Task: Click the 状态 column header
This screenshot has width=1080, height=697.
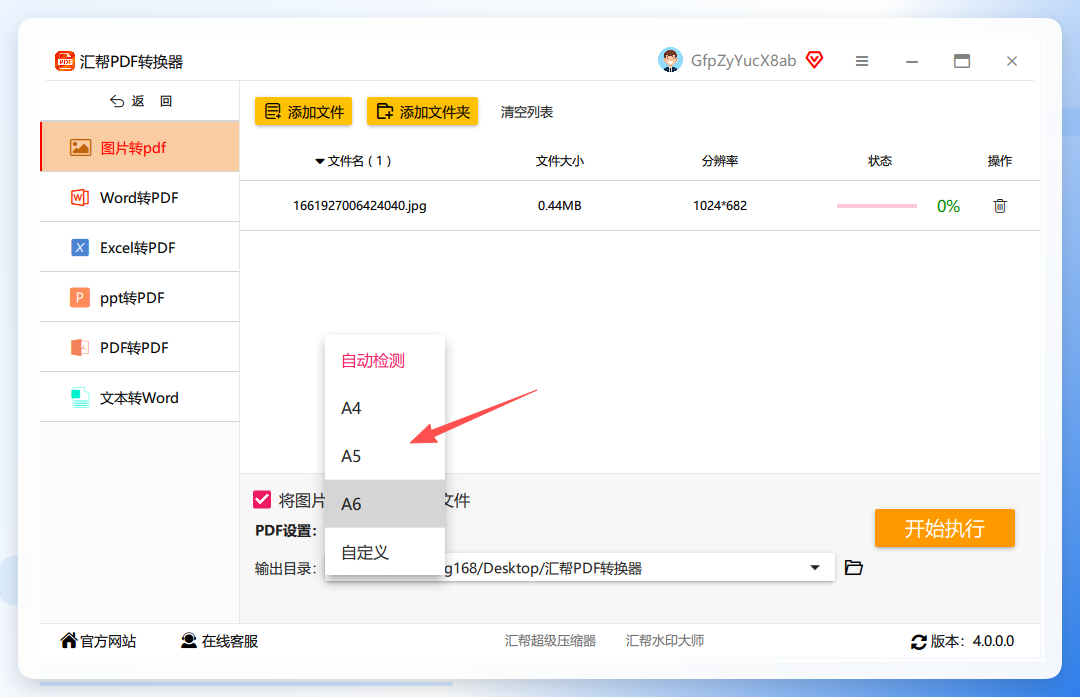Action: [880, 161]
